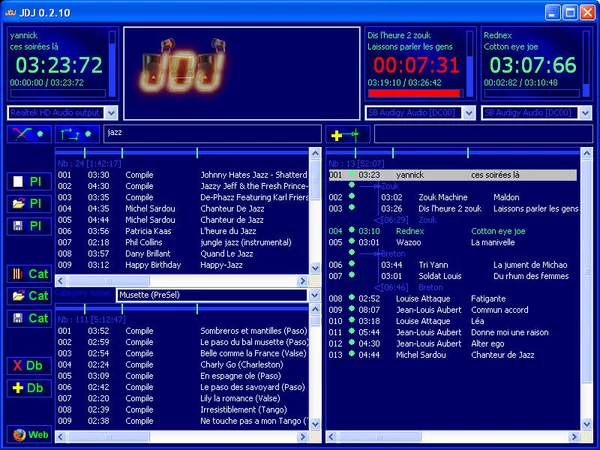Click the red progress bar of player
This screenshot has width=600, height=450.
coord(415,93)
